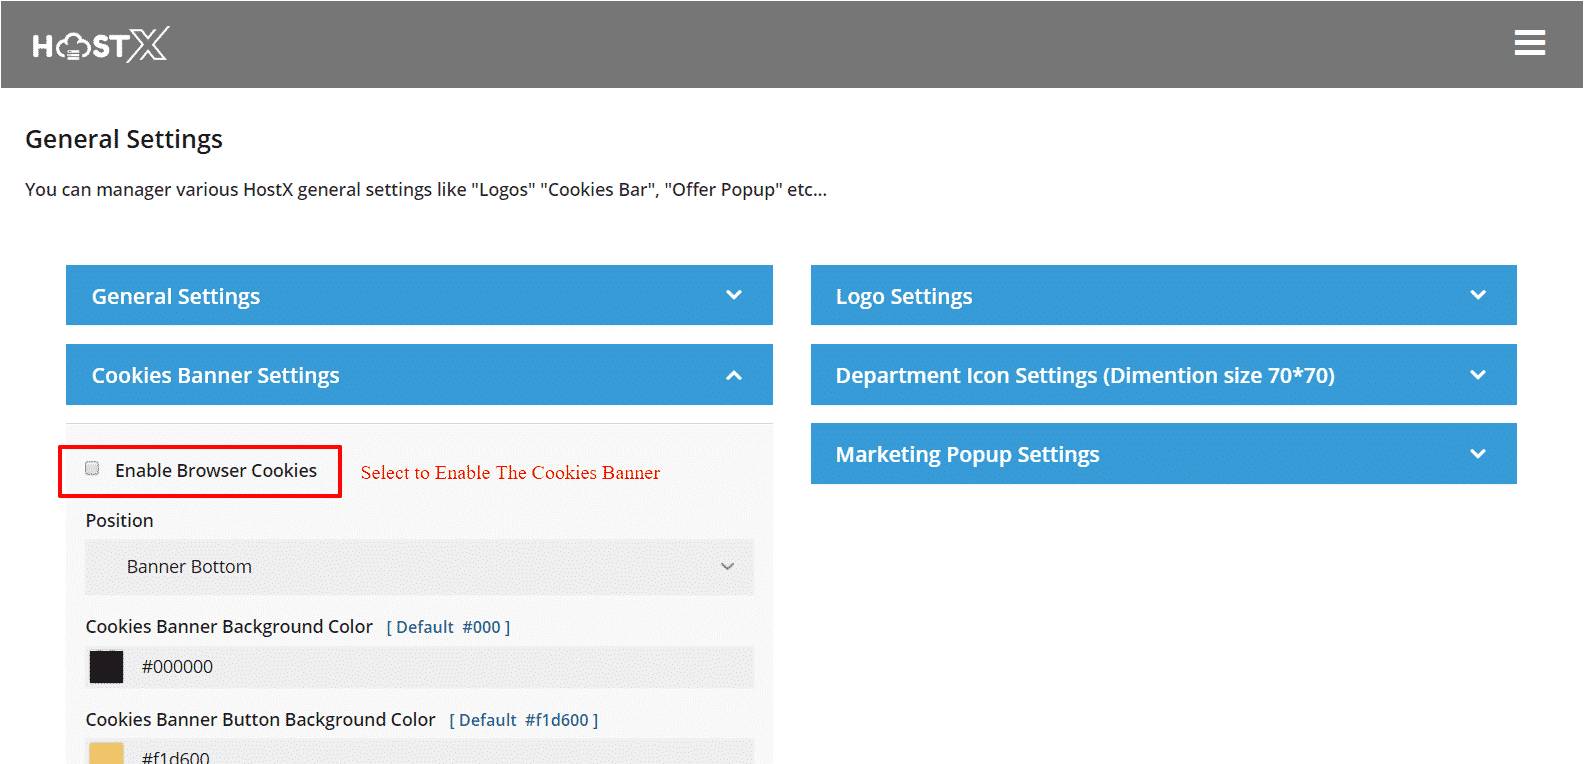Open the hamburger menu icon
Viewport: 1584px width, 764px height.
(1529, 43)
